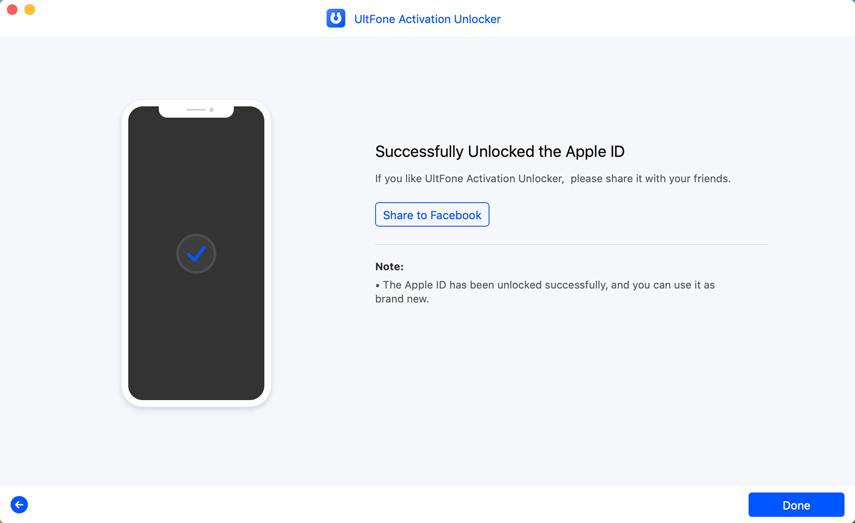Screen dimensions: 855x523
Task: Click the dark phone screen illustration
Action: point(196,330)
